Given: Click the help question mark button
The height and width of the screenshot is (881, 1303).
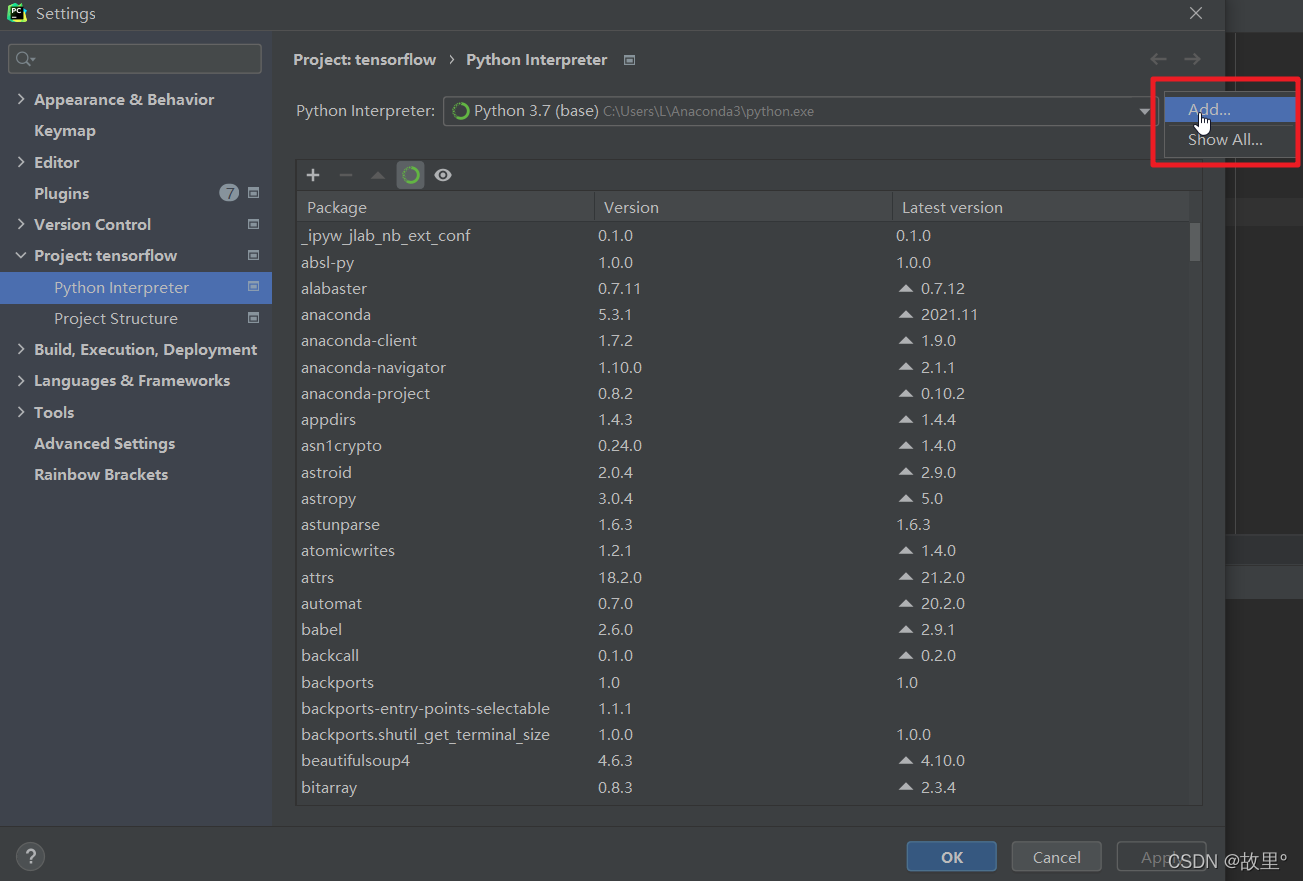Looking at the screenshot, I should pyautogui.click(x=31, y=856).
